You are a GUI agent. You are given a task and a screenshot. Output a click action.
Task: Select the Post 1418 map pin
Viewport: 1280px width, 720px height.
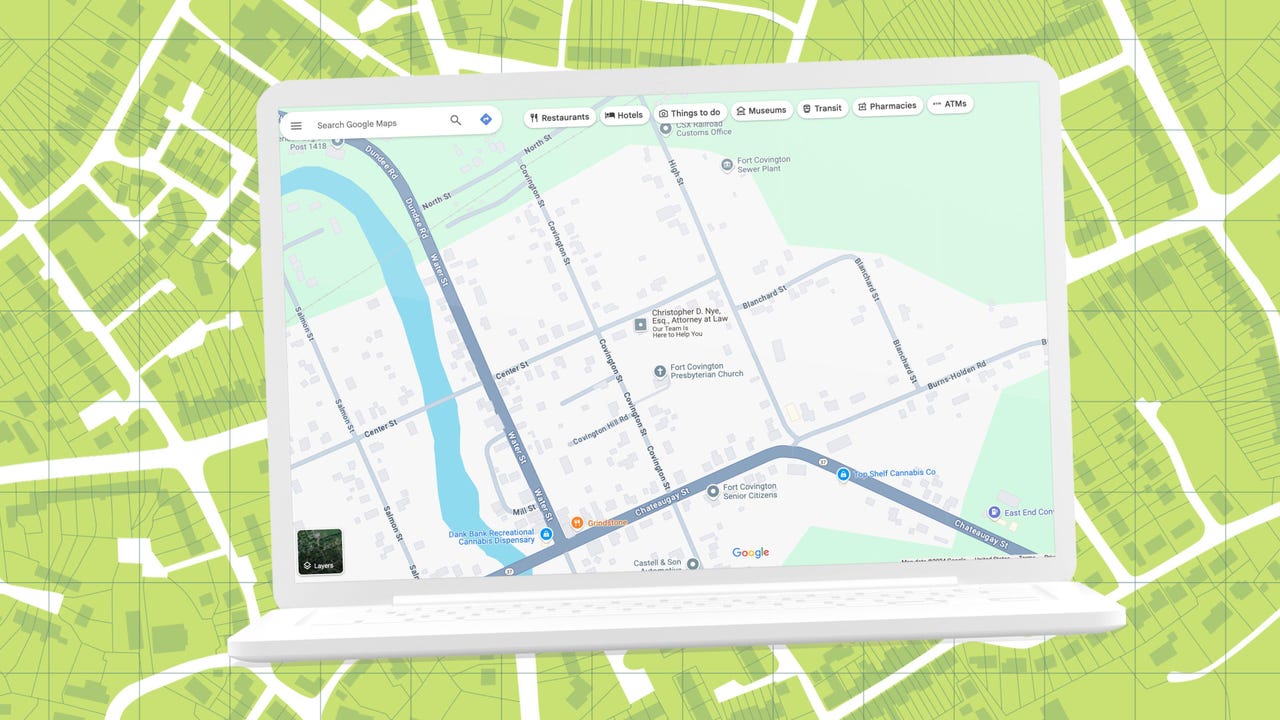pyautogui.click(x=337, y=141)
